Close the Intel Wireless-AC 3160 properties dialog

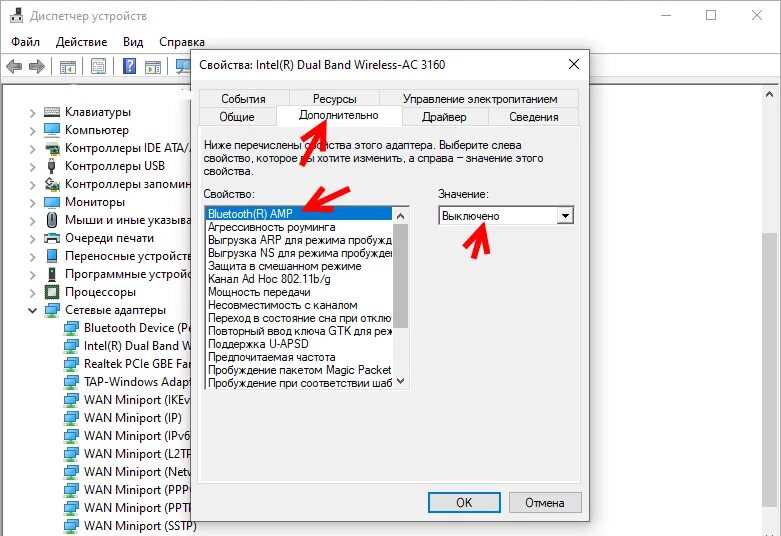pos(574,64)
